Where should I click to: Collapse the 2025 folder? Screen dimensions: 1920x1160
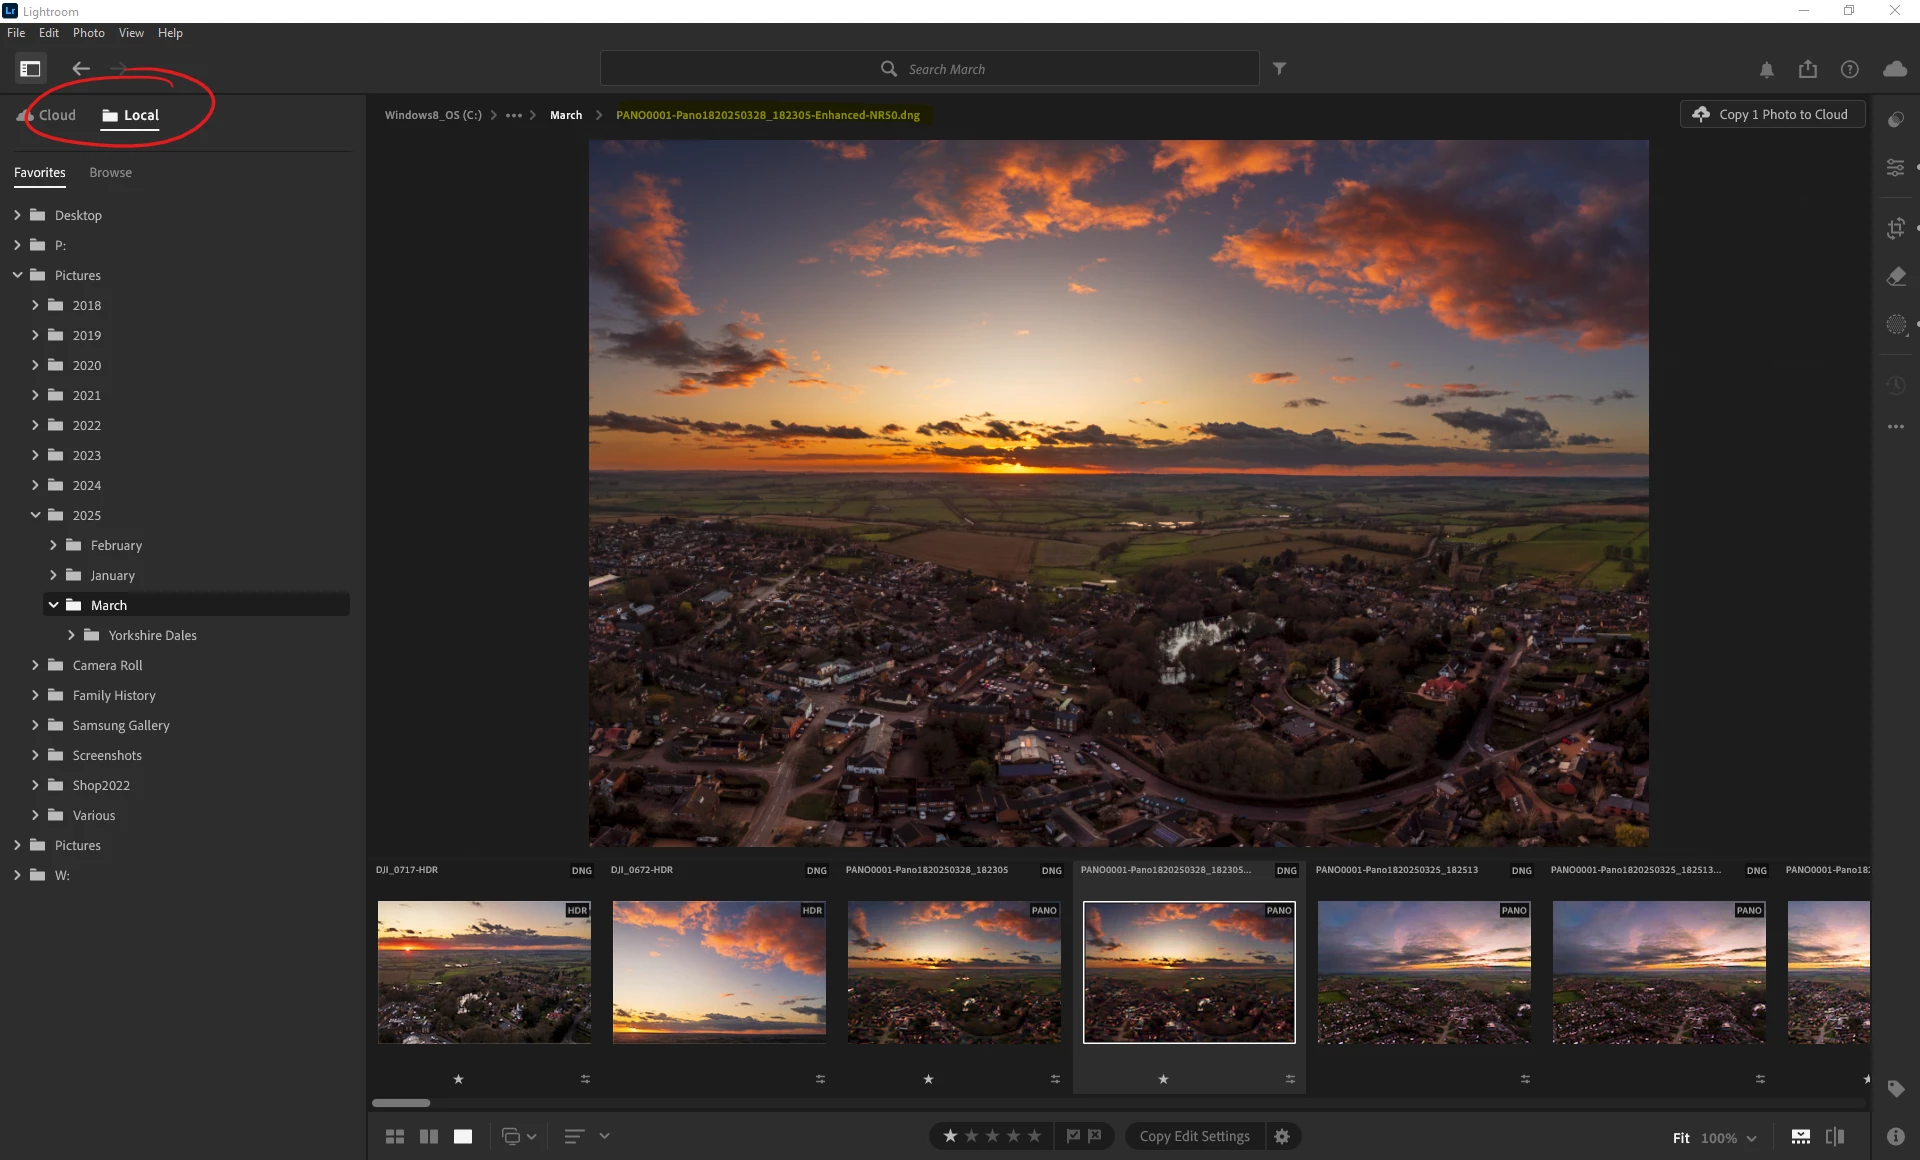(x=36, y=515)
